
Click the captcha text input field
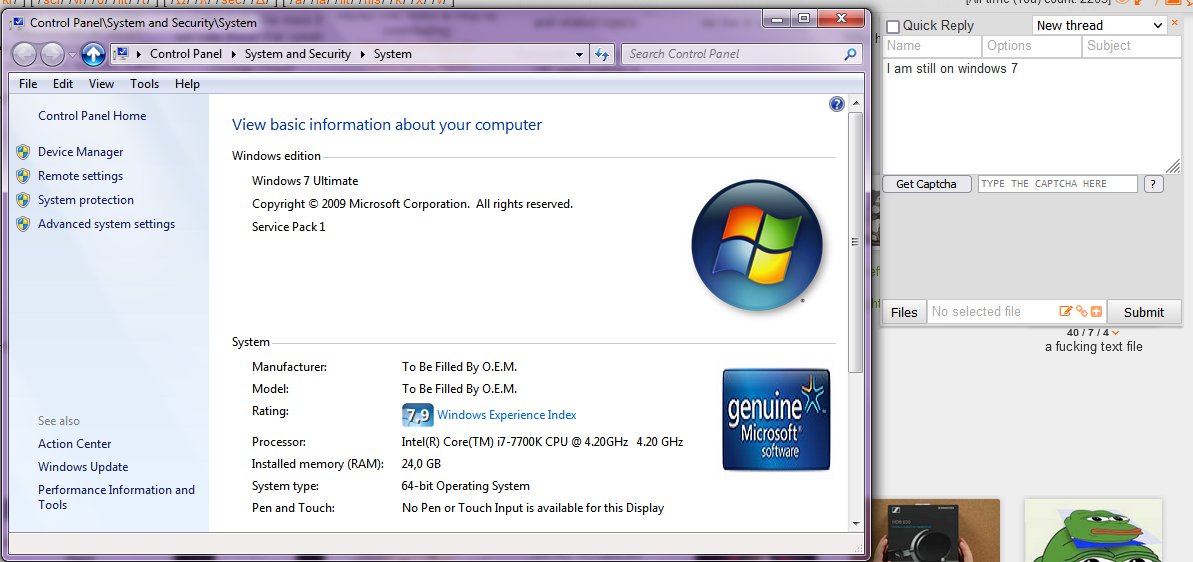click(1058, 184)
